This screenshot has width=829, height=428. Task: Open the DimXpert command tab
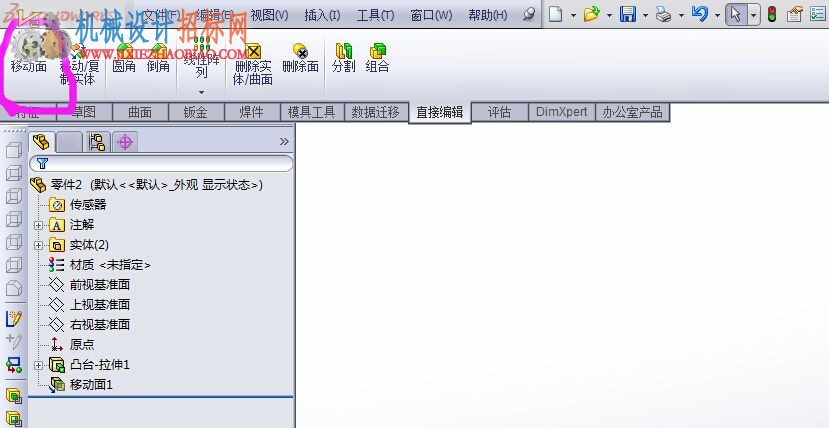pos(561,113)
